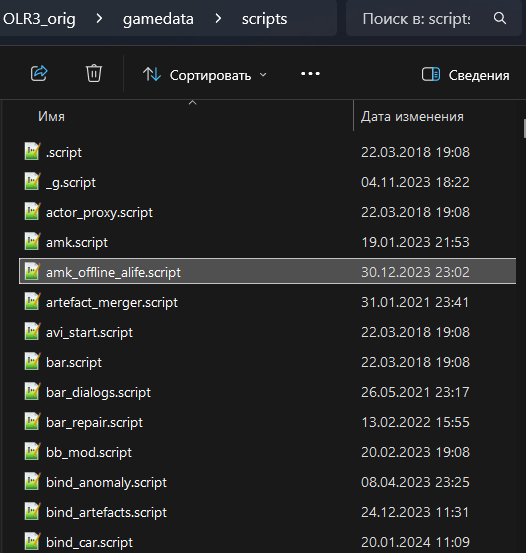Sort by the Имя column header
The width and height of the screenshot is (526, 553).
tap(51, 116)
